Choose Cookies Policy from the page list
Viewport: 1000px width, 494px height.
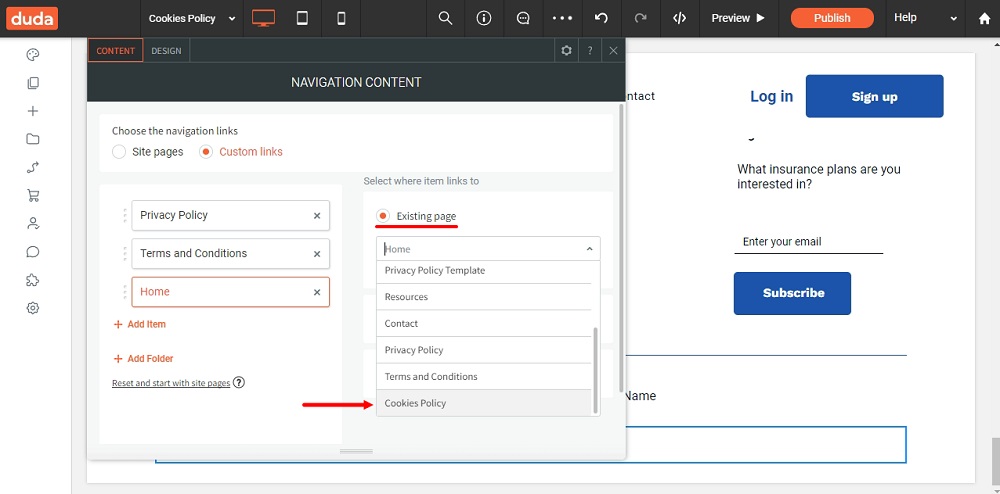coord(484,403)
